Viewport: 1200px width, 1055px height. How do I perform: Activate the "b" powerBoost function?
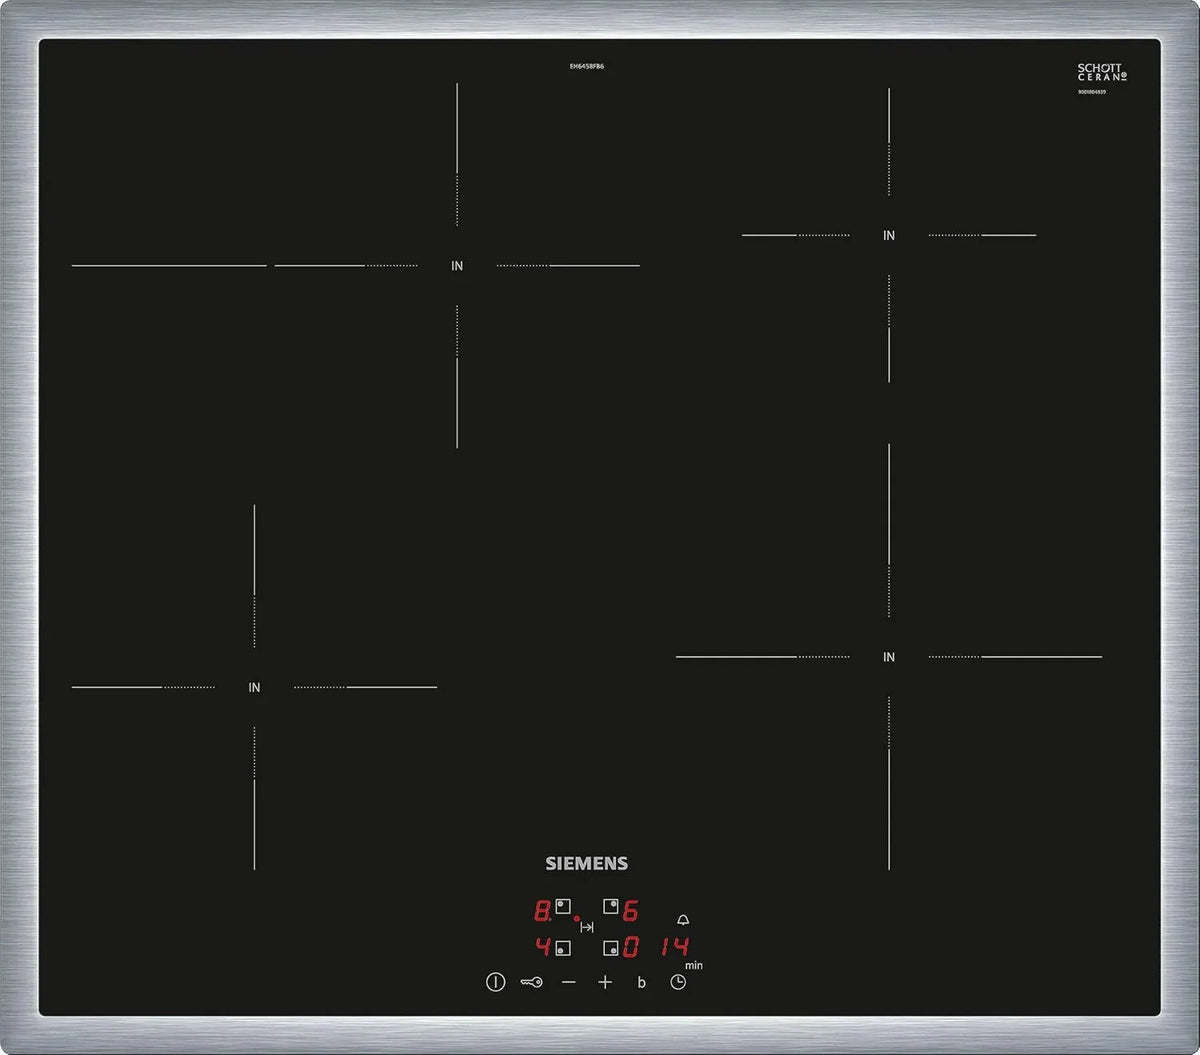click(x=641, y=983)
